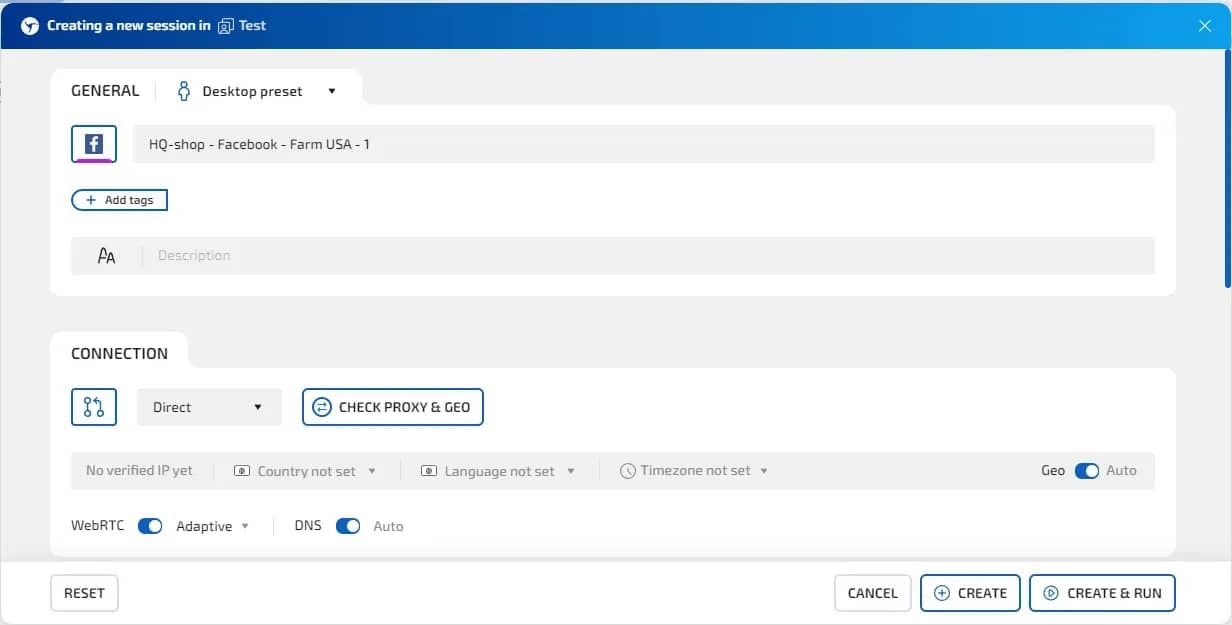This screenshot has height=625, width=1232.
Task: Click the CREATE & RUN button
Action: [x=1102, y=593]
